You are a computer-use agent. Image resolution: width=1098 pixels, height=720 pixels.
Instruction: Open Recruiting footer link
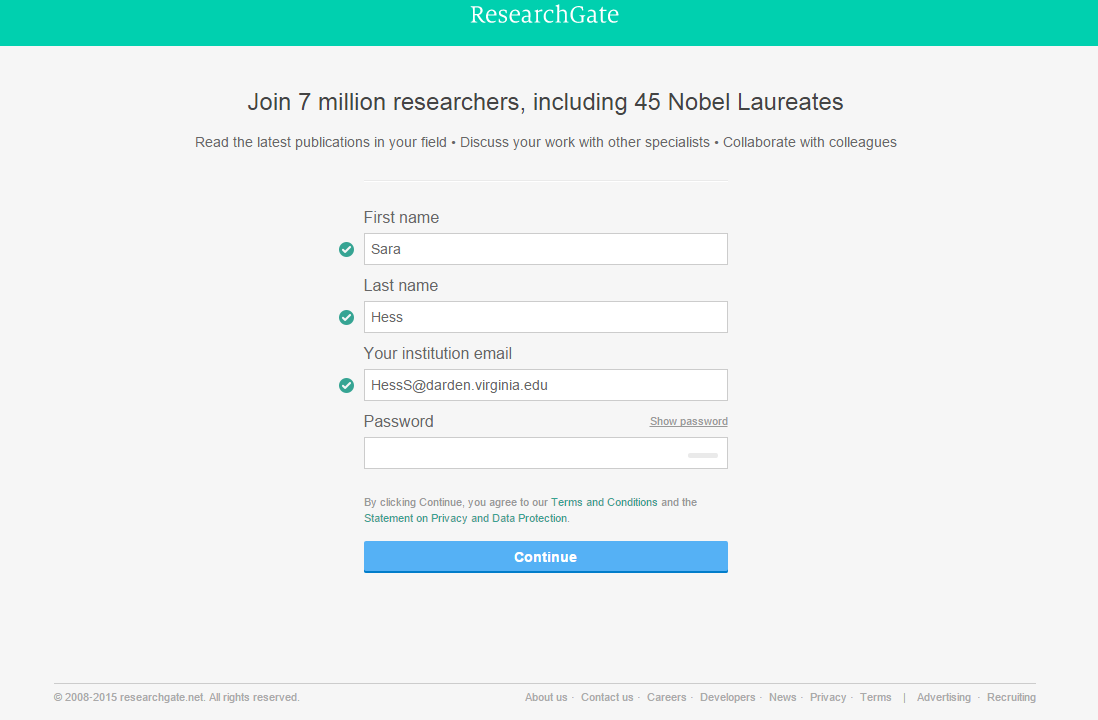[x=1011, y=698]
